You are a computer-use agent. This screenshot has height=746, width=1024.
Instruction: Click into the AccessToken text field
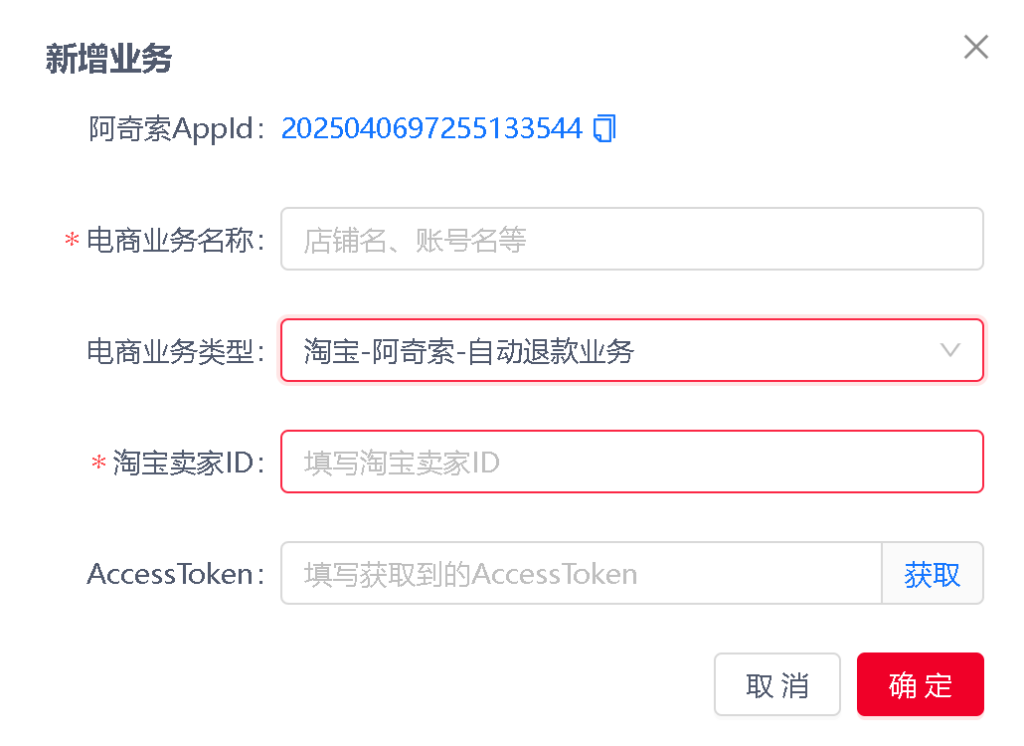pyautogui.click(x=580, y=574)
